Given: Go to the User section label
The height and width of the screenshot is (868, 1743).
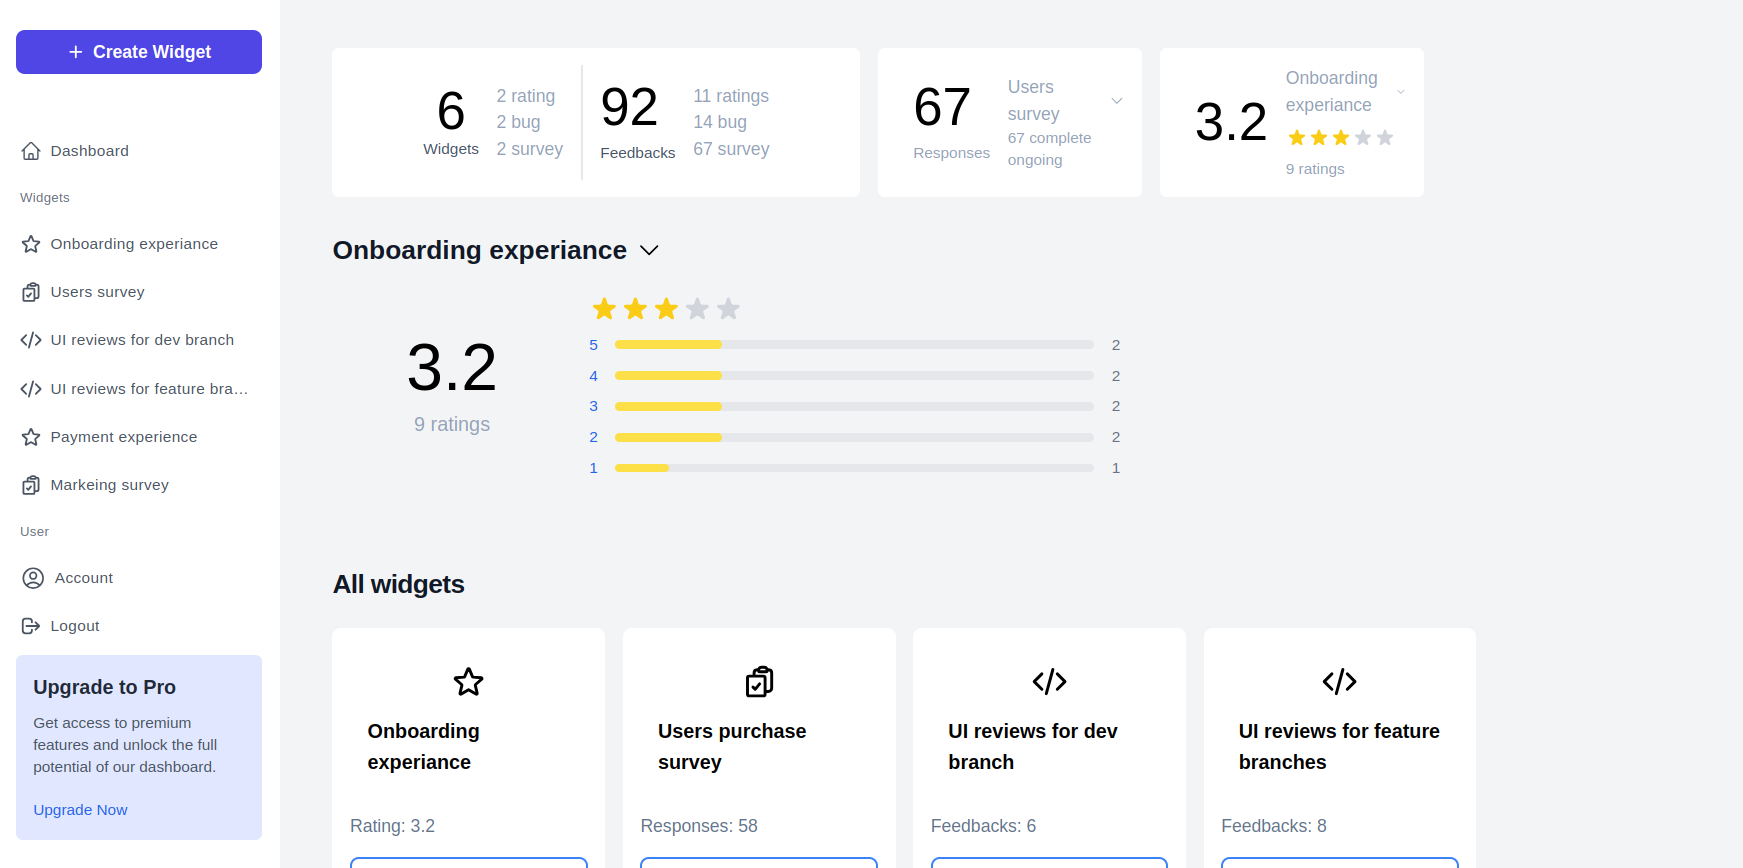Looking at the screenshot, I should point(34,531).
